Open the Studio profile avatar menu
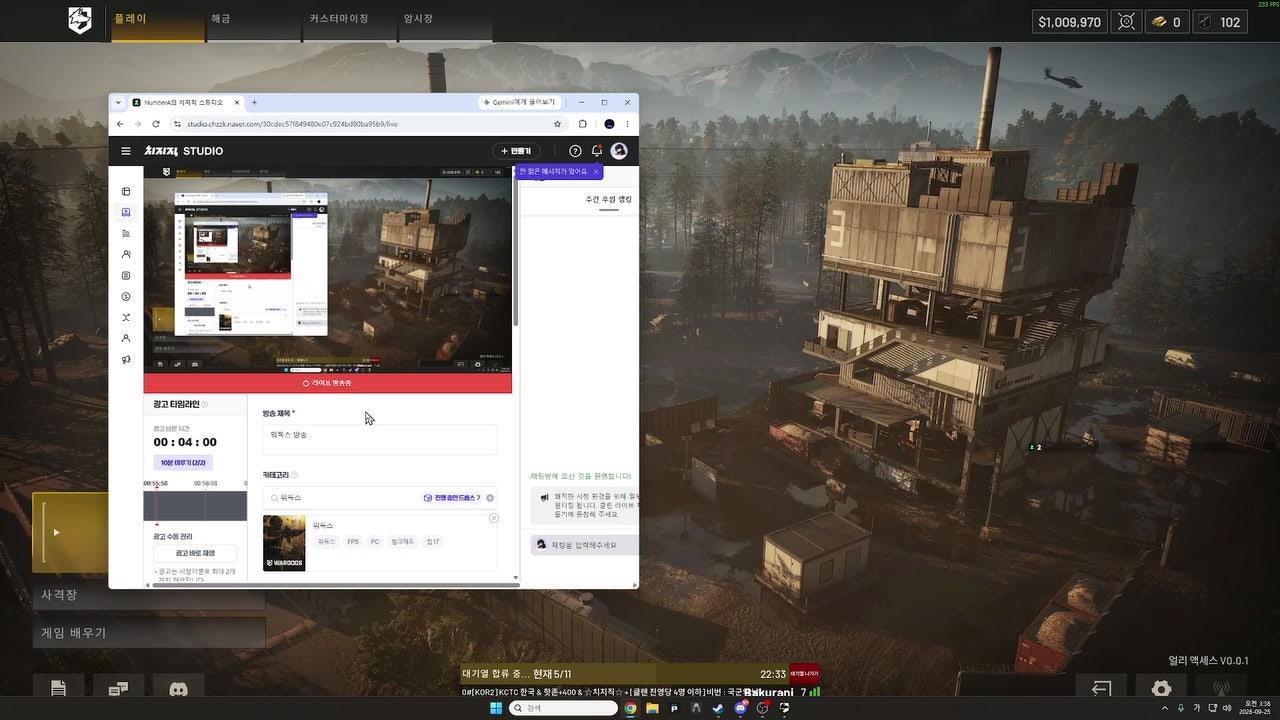1280x720 pixels. point(619,151)
